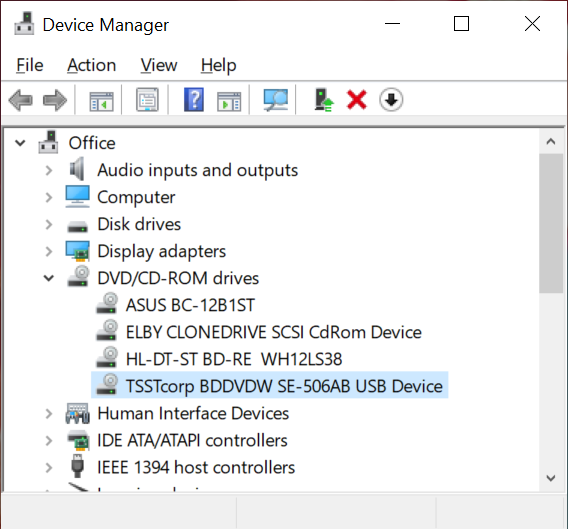The height and width of the screenshot is (529, 568).
Task: Select ELBY CLONEDRIVE SCSI CdRom Device
Action: 273,332
